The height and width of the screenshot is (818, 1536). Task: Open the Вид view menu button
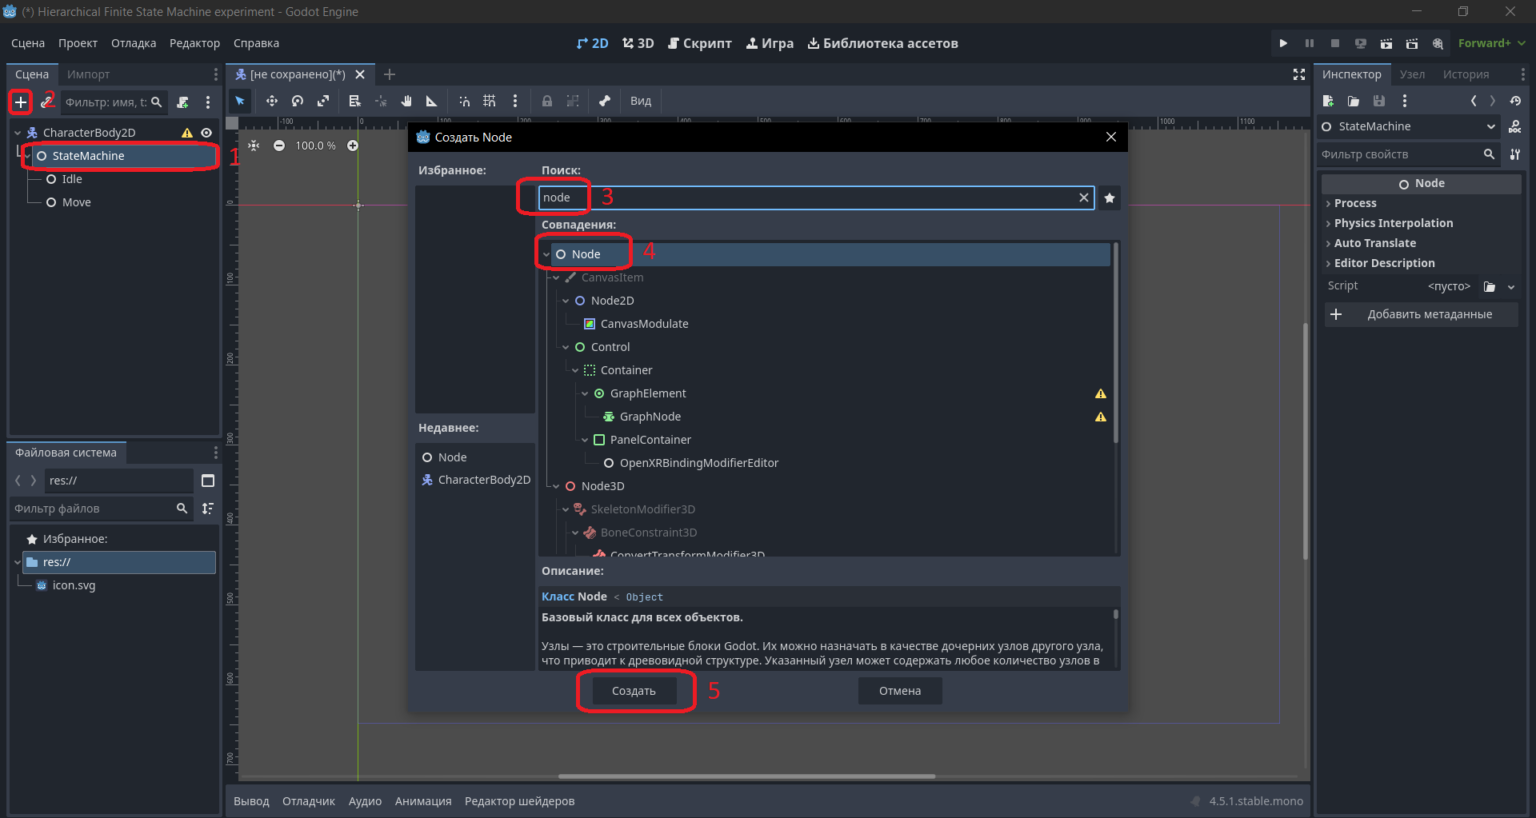click(641, 101)
